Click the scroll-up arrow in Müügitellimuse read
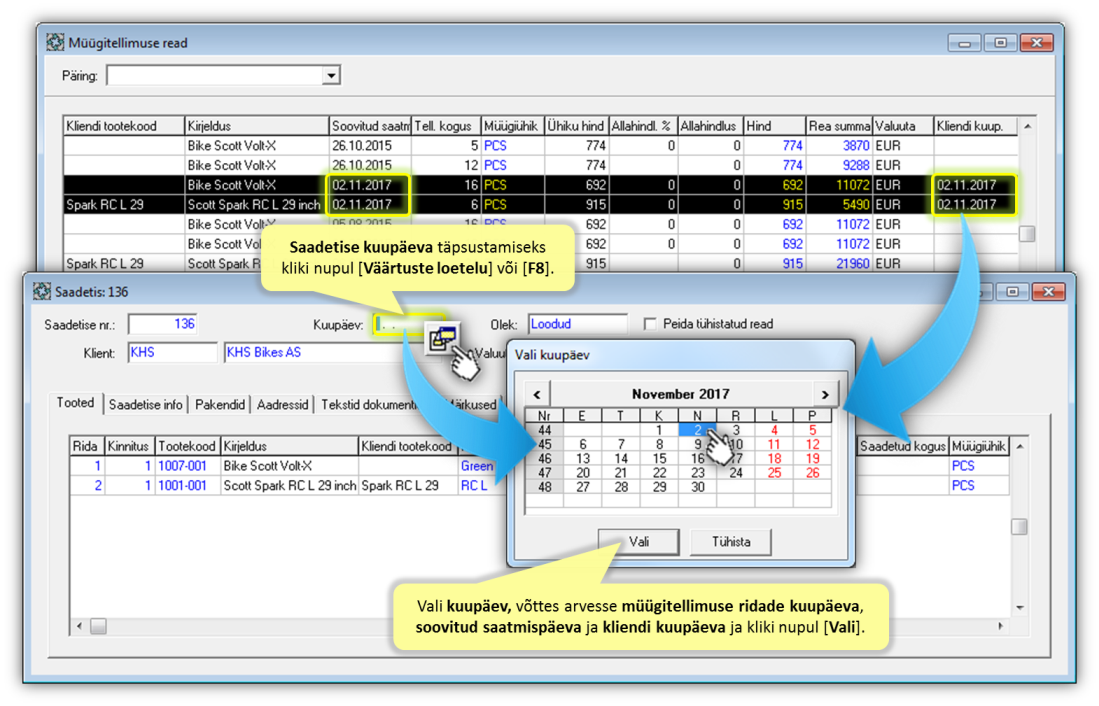The width and height of the screenshot is (1099, 706). pos(1028,126)
